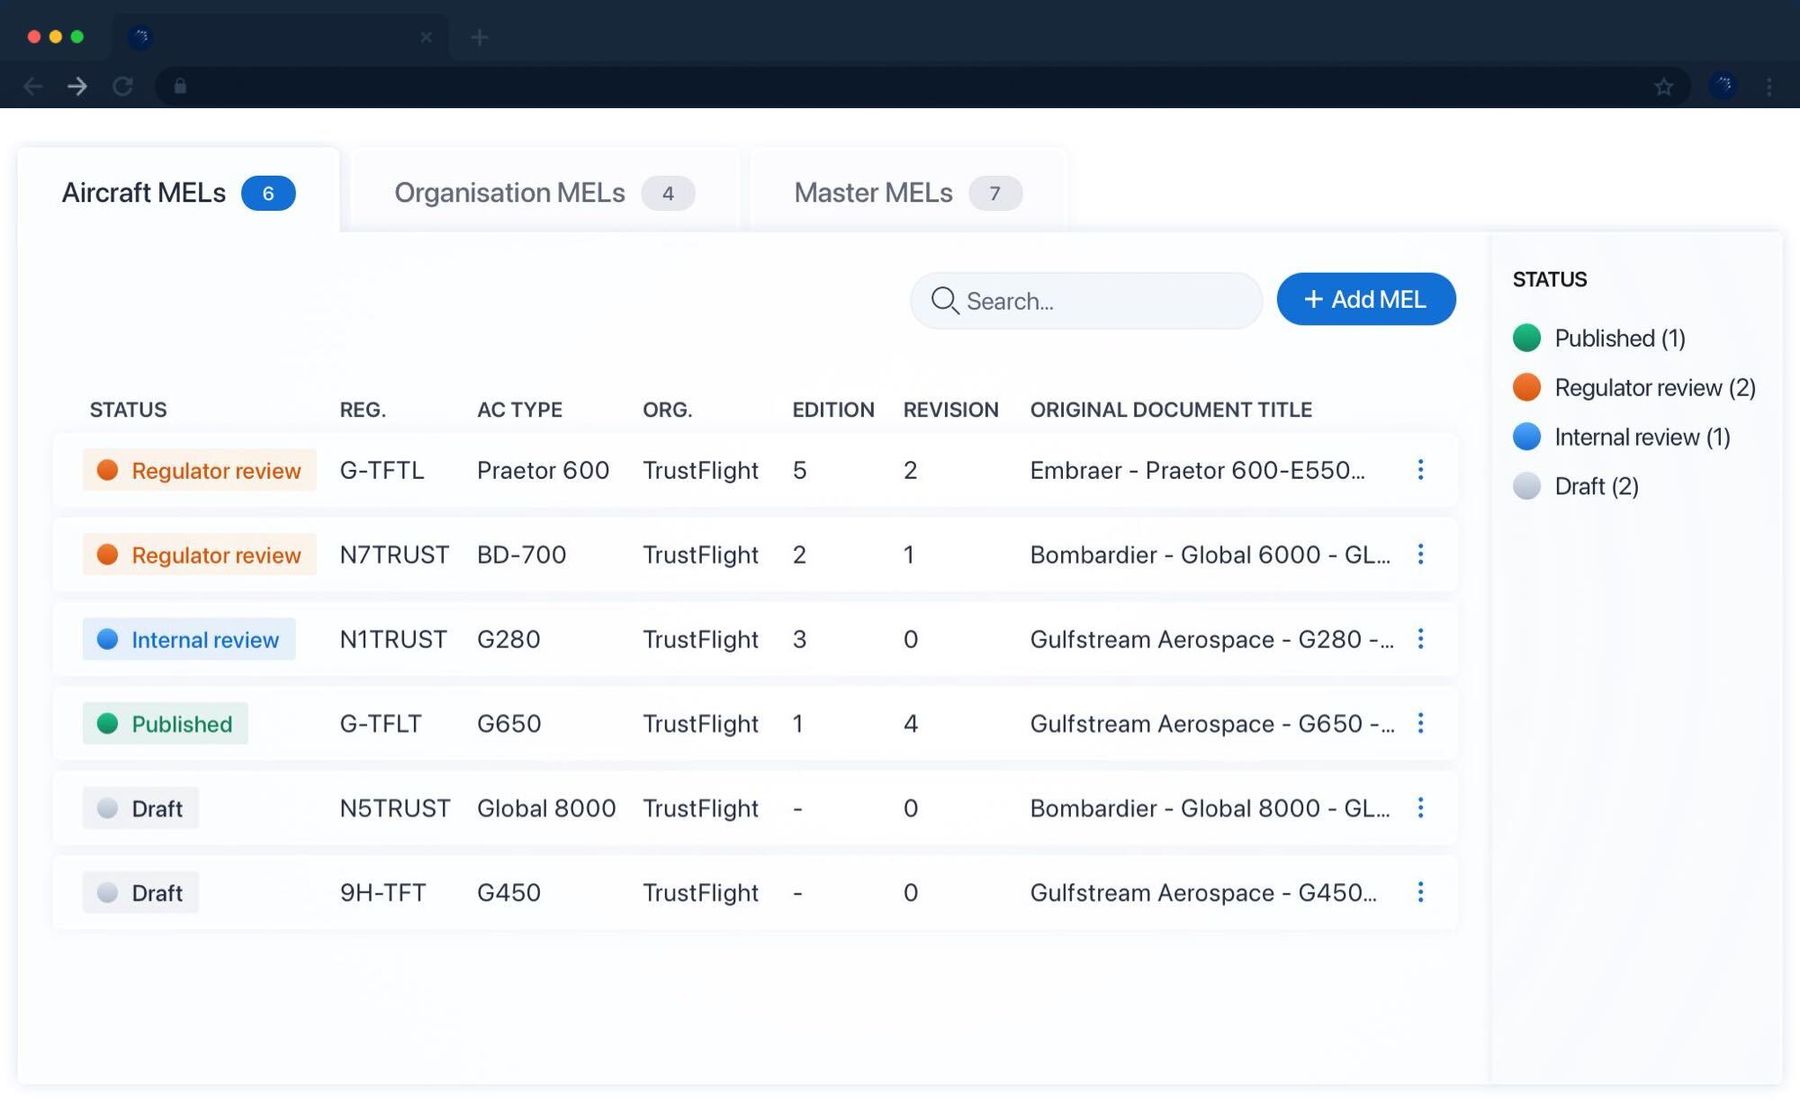Click the search magnifier icon
1800x1102 pixels.
coord(944,300)
